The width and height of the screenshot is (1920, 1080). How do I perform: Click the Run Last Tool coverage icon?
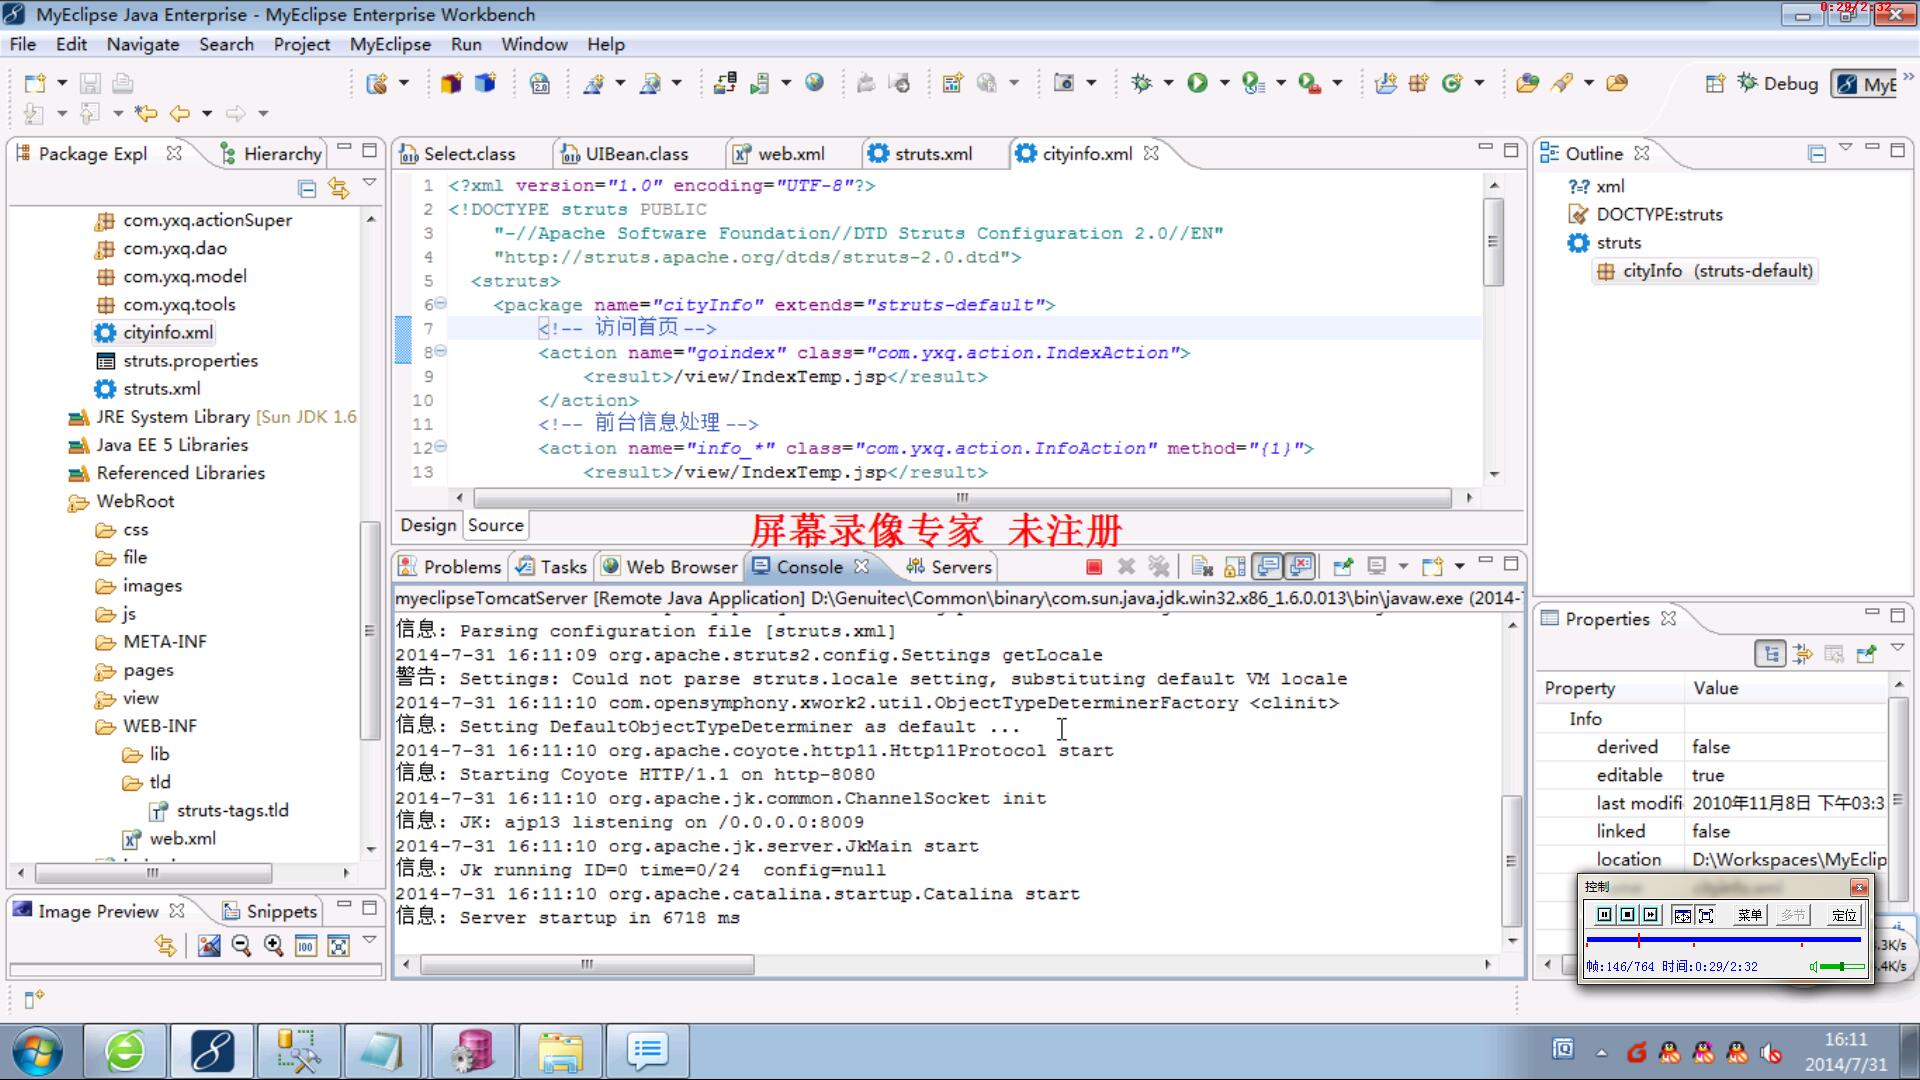click(x=1253, y=83)
